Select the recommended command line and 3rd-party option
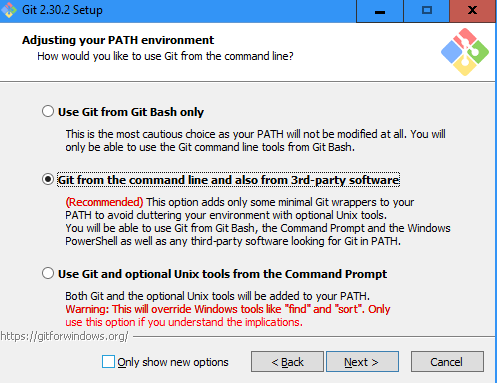The width and height of the screenshot is (497, 383). tap(48, 179)
